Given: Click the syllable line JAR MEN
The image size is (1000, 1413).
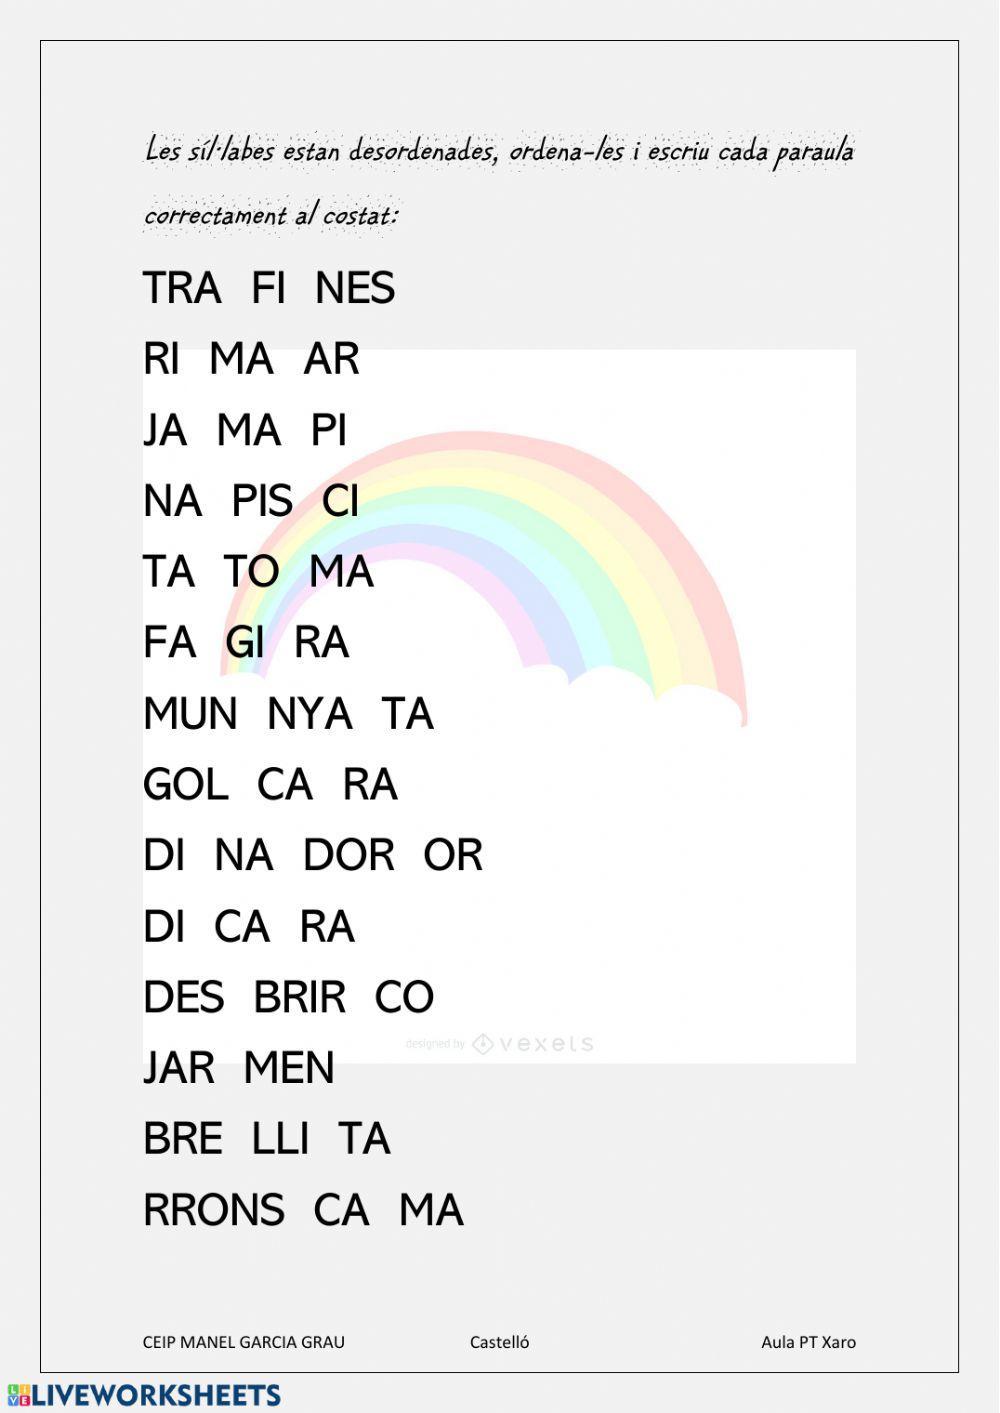Looking at the screenshot, I should [x=239, y=1068].
